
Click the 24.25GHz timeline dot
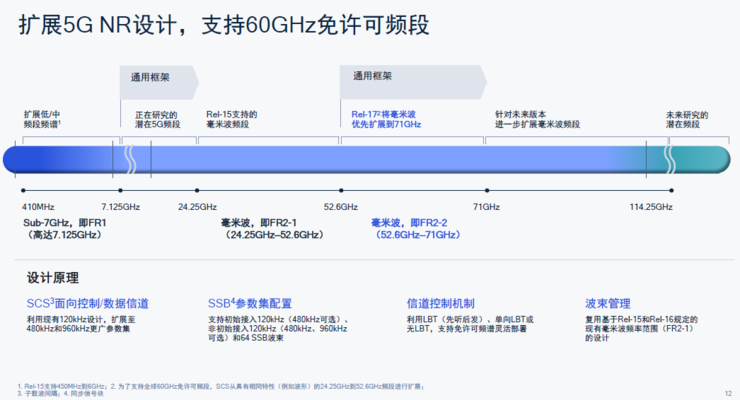[x=197, y=191]
